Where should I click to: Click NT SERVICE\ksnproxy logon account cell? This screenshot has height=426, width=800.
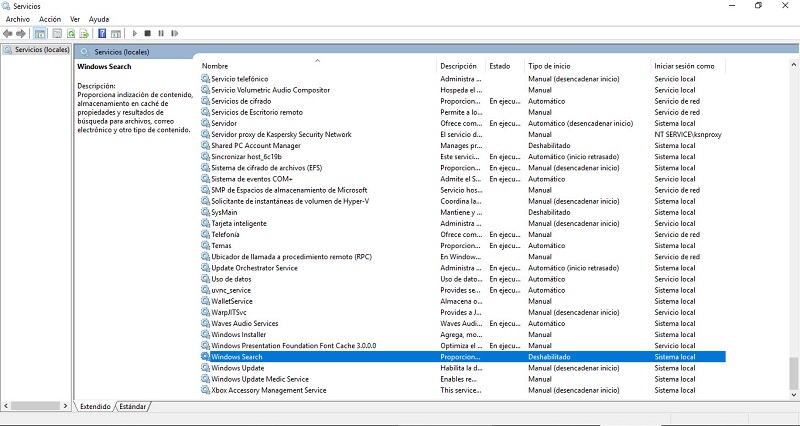[x=688, y=135]
